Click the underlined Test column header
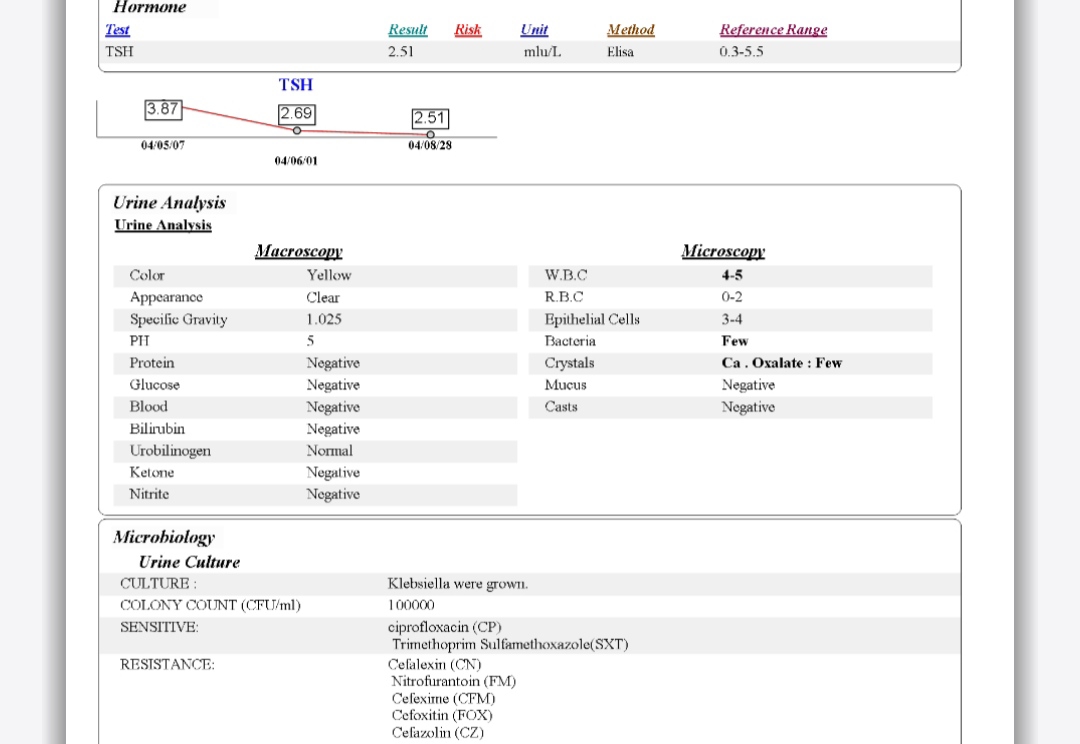Image resolution: width=1080 pixels, height=744 pixels. [x=117, y=30]
